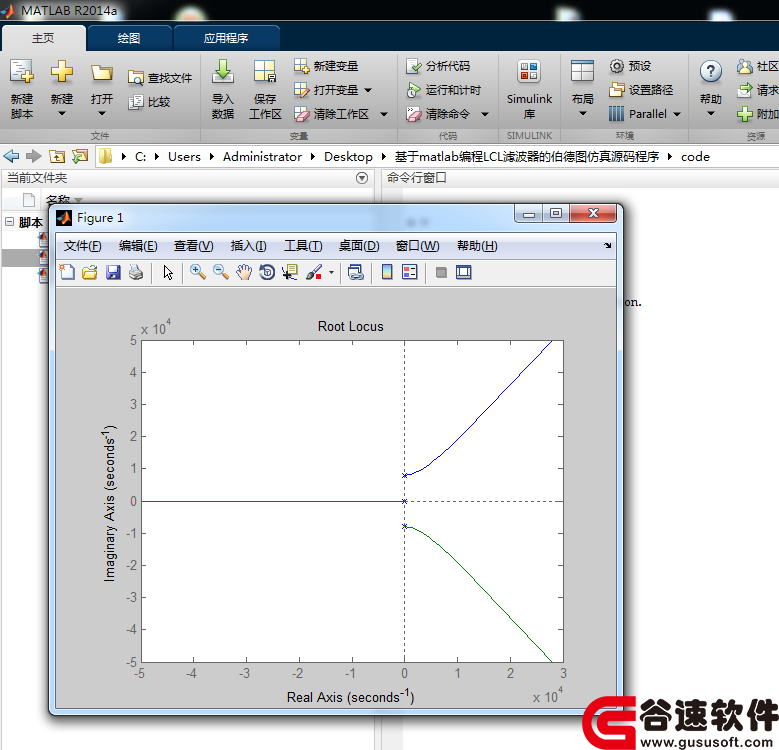Image resolution: width=779 pixels, height=750 pixels.
Task: Click the Compare files button
Action: tap(149, 102)
